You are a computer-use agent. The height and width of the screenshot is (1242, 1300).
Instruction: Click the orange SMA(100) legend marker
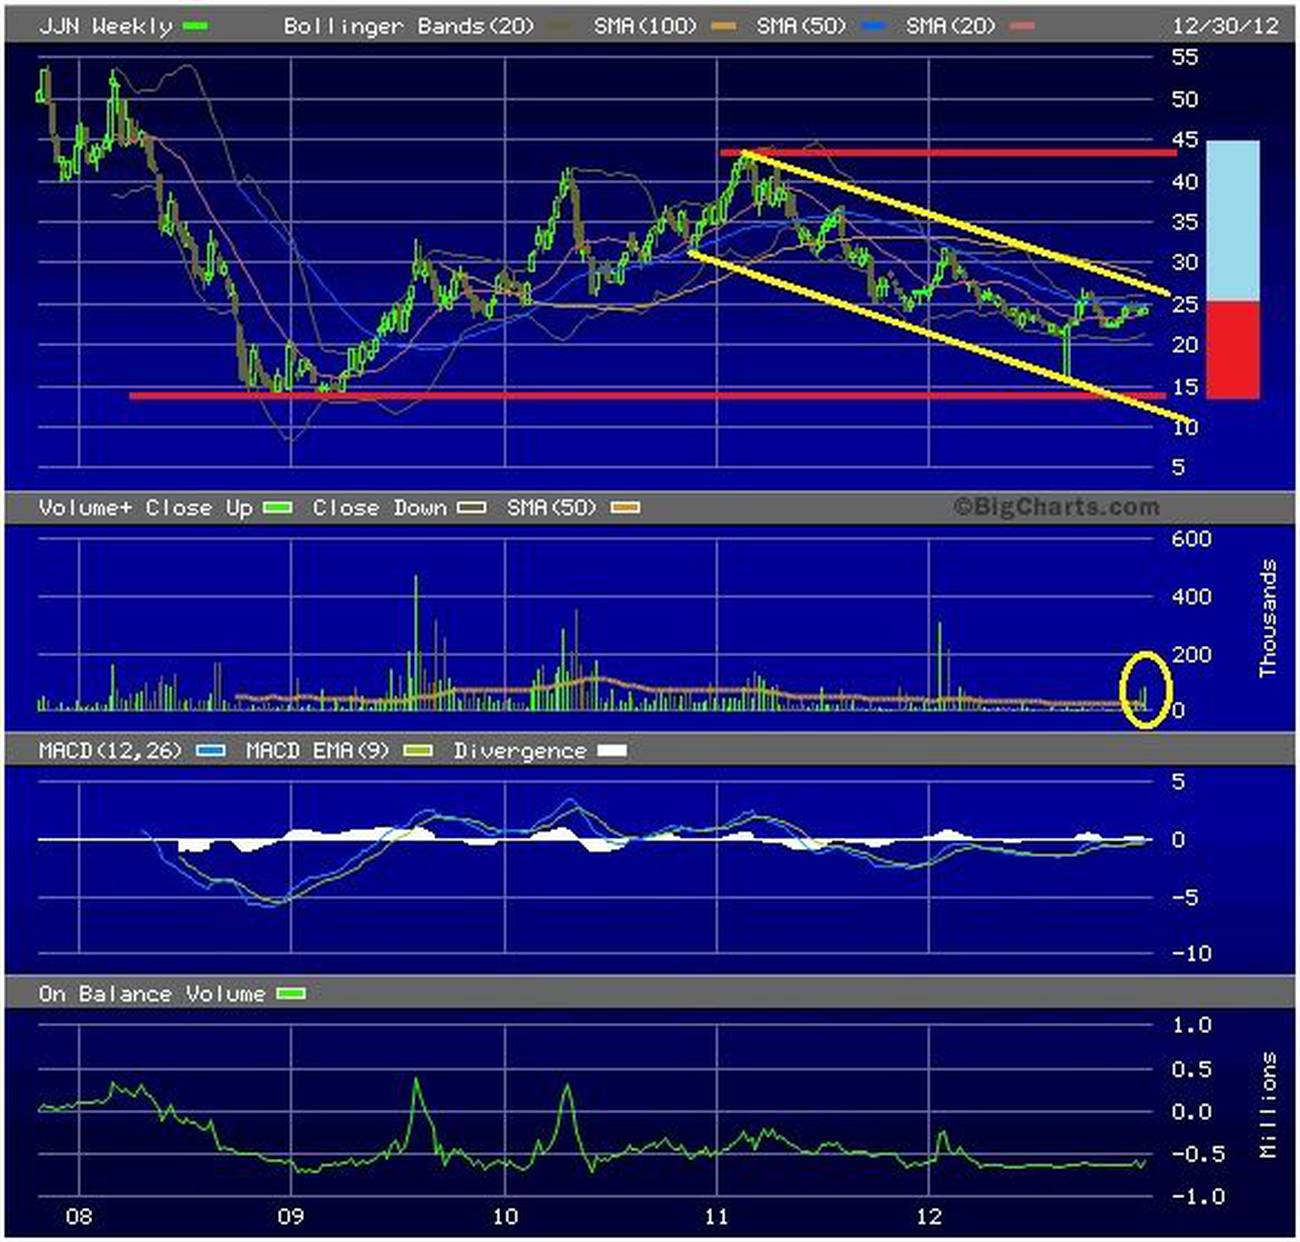[x=722, y=27]
